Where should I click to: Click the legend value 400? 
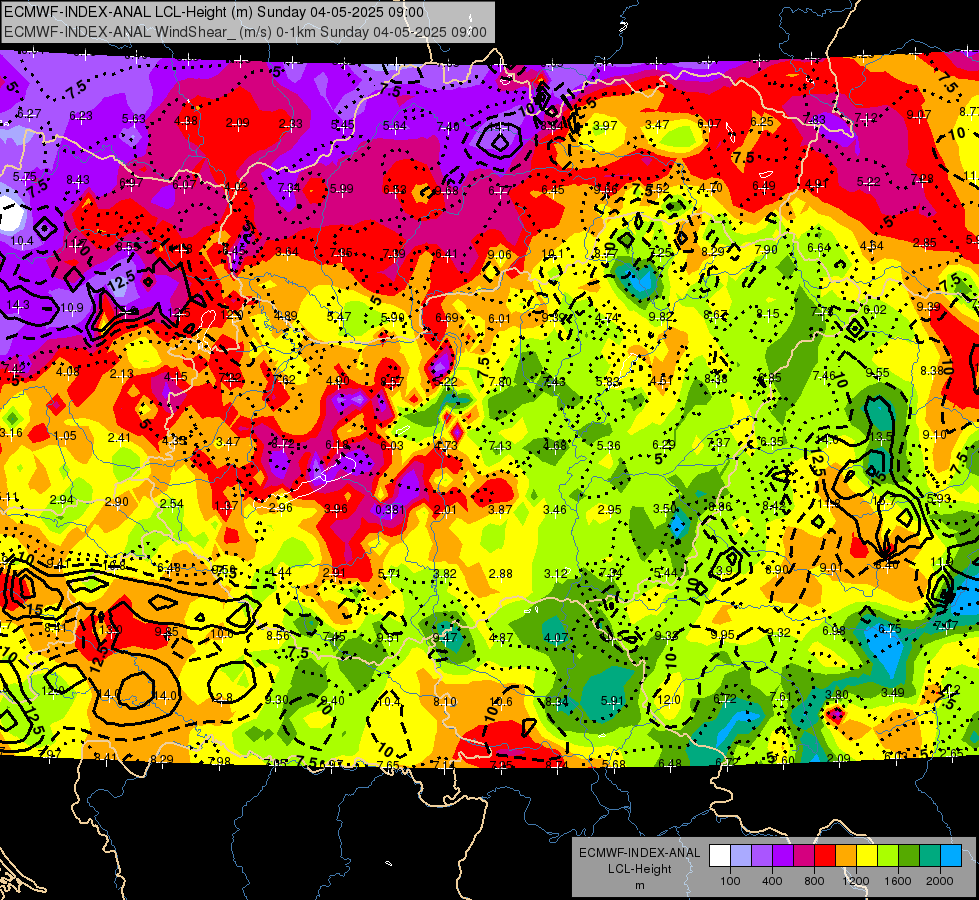[772, 881]
